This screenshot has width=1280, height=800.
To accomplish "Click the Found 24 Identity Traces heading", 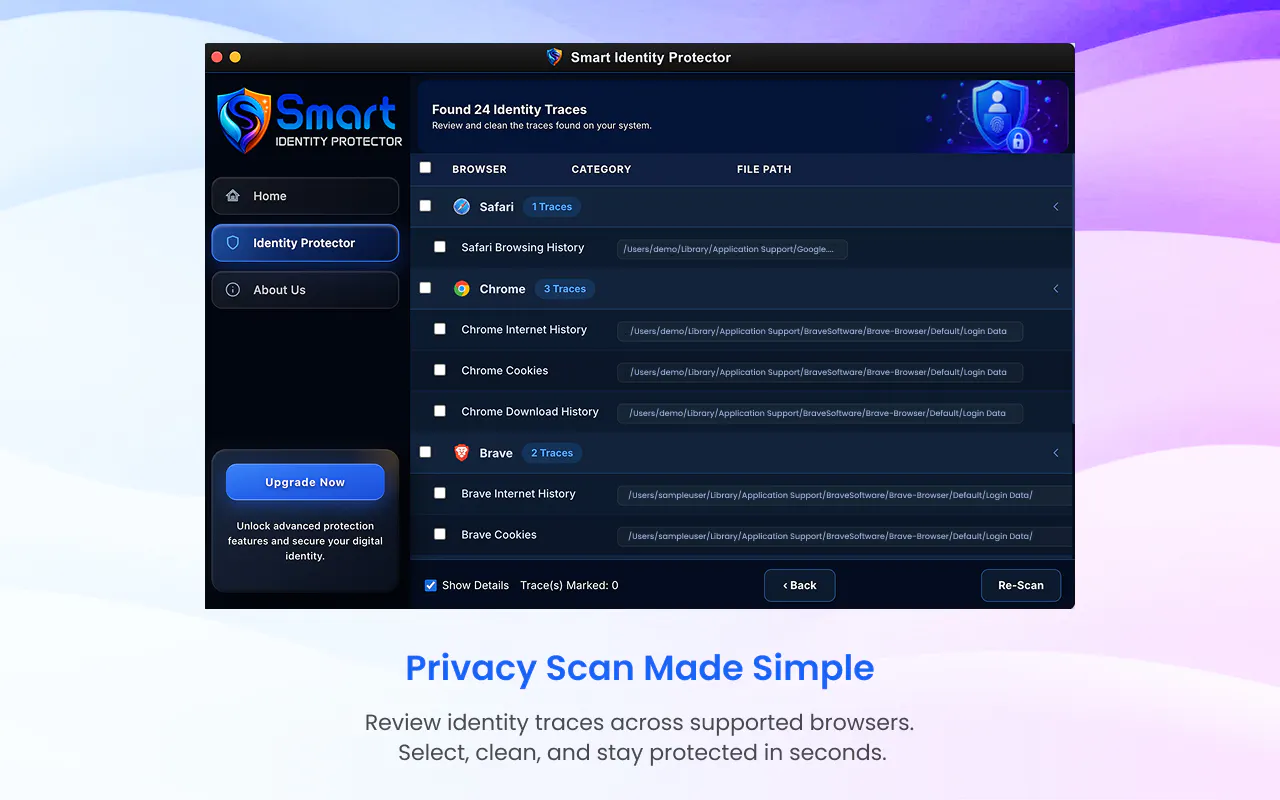I will pos(509,110).
